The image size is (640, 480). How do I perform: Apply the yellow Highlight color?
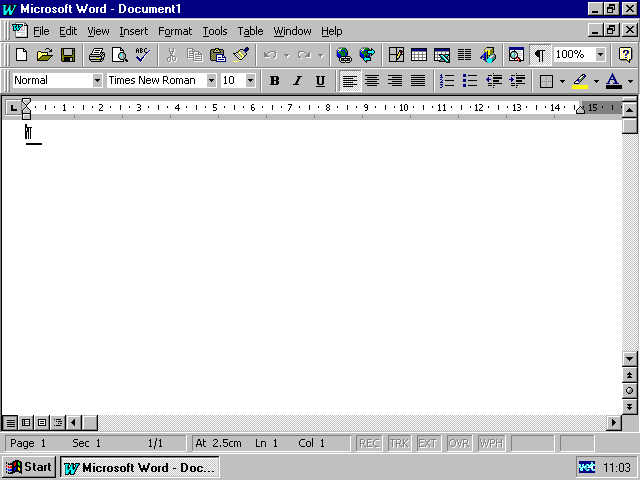[580, 81]
